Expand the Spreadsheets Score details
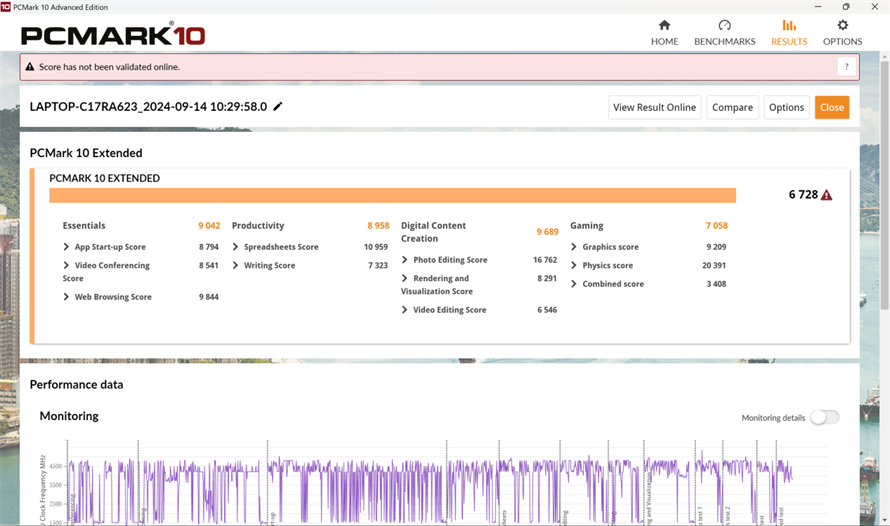Image resolution: width=890 pixels, height=526 pixels. pyautogui.click(x=280, y=247)
